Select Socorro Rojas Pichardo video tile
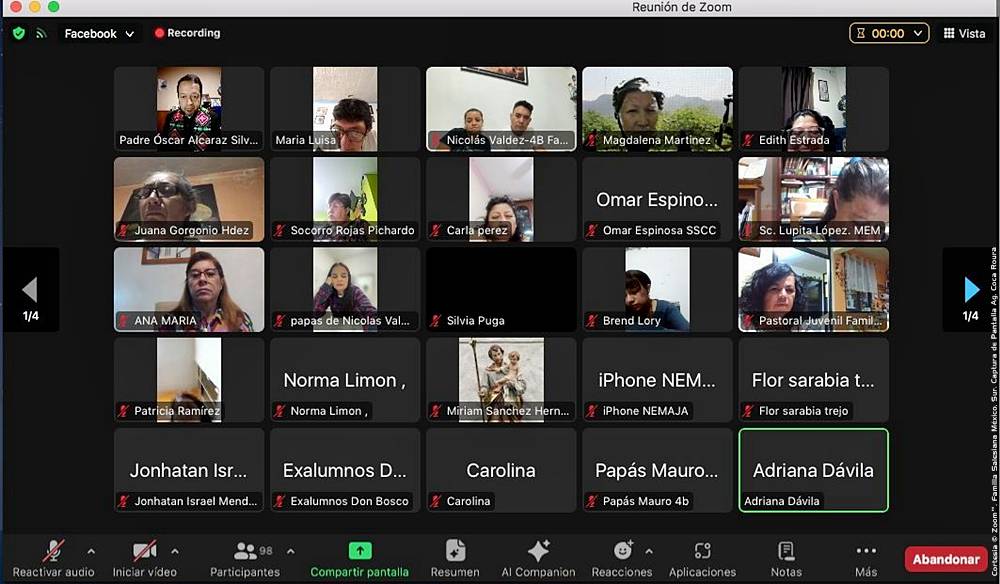The width and height of the screenshot is (1000, 584). point(345,200)
